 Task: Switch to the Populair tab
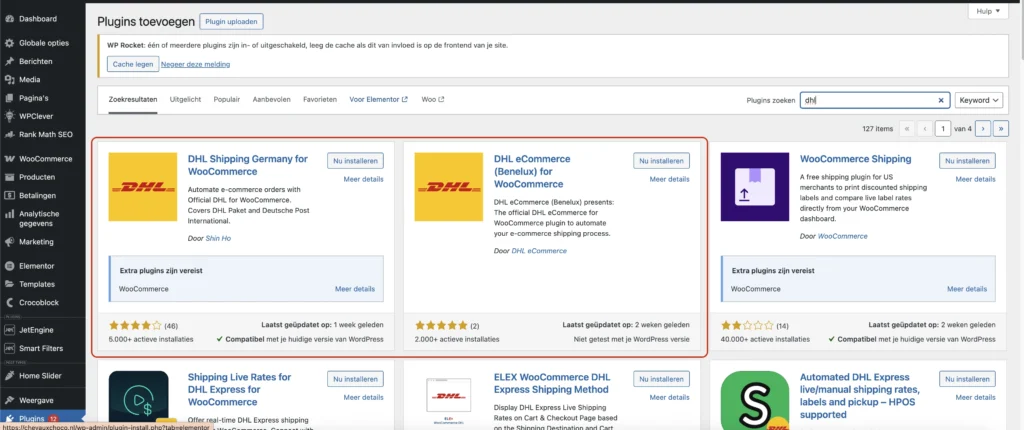pyautogui.click(x=227, y=99)
